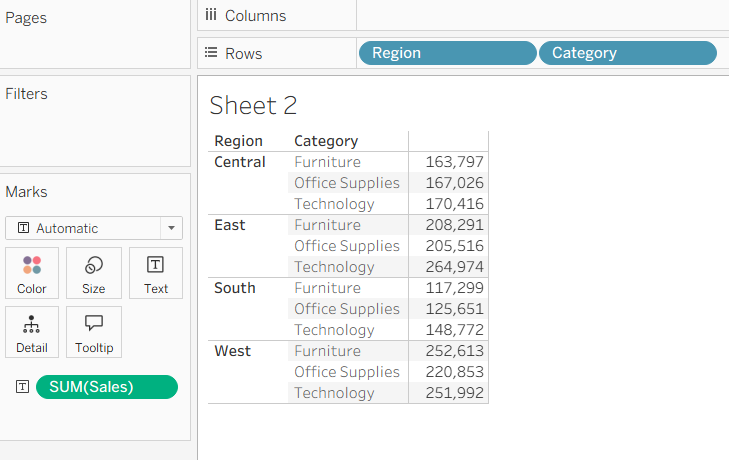Click the Region column header
Screen dimensions: 729x460
238,141
